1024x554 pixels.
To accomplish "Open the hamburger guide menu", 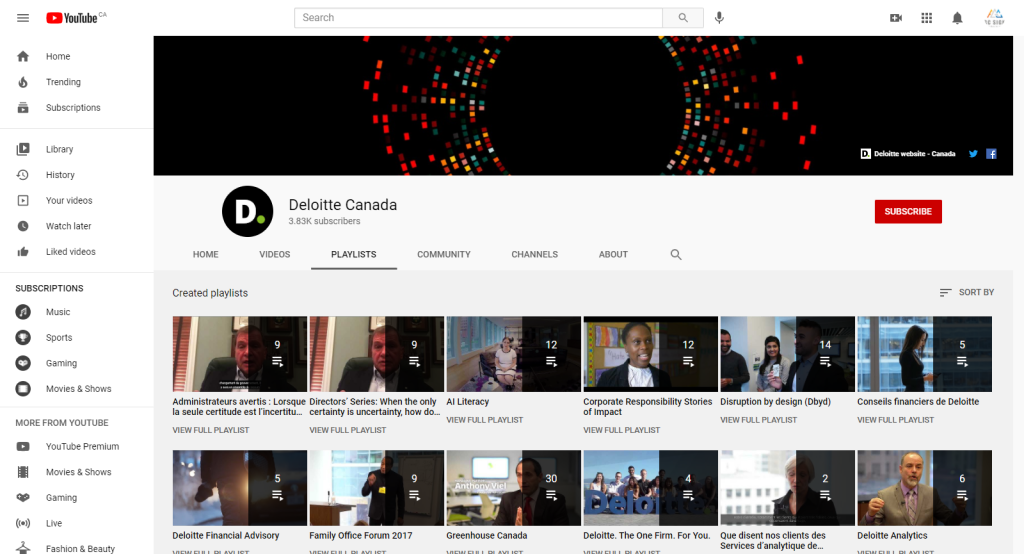I will pos(23,18).
